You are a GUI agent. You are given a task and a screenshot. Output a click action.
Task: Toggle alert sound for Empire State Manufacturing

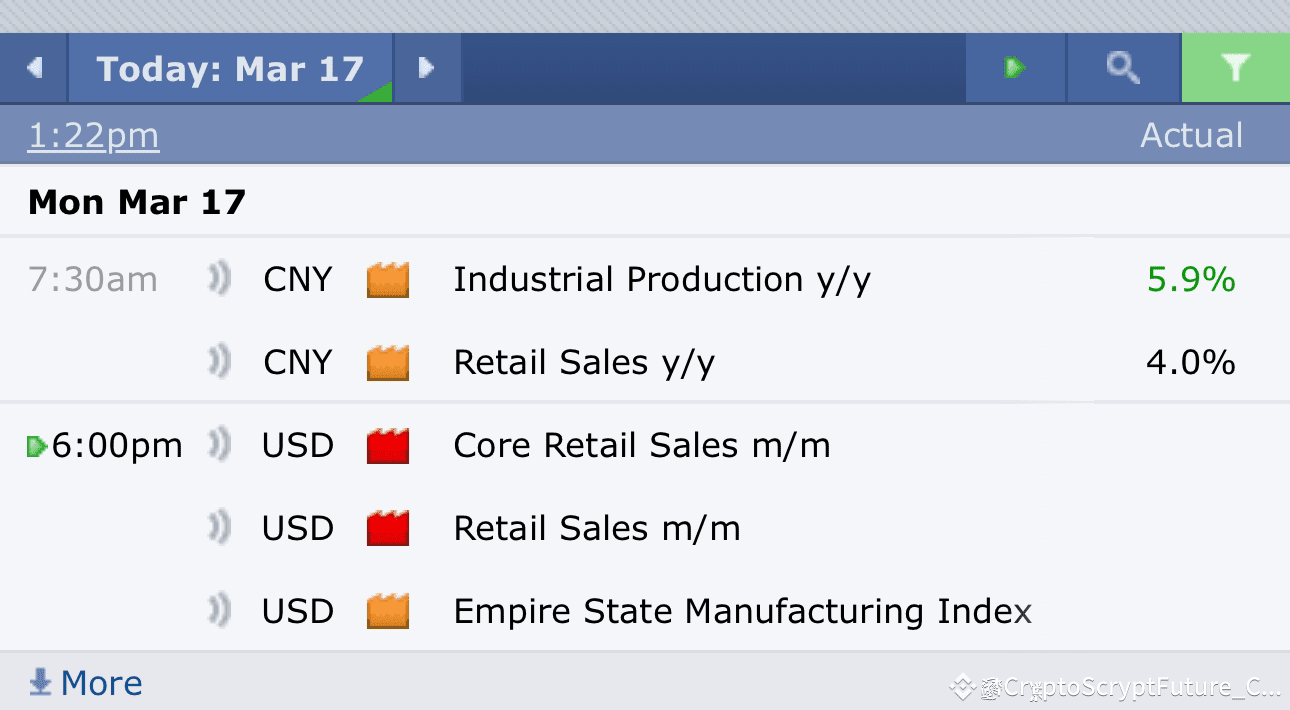(x=219, y=611)
